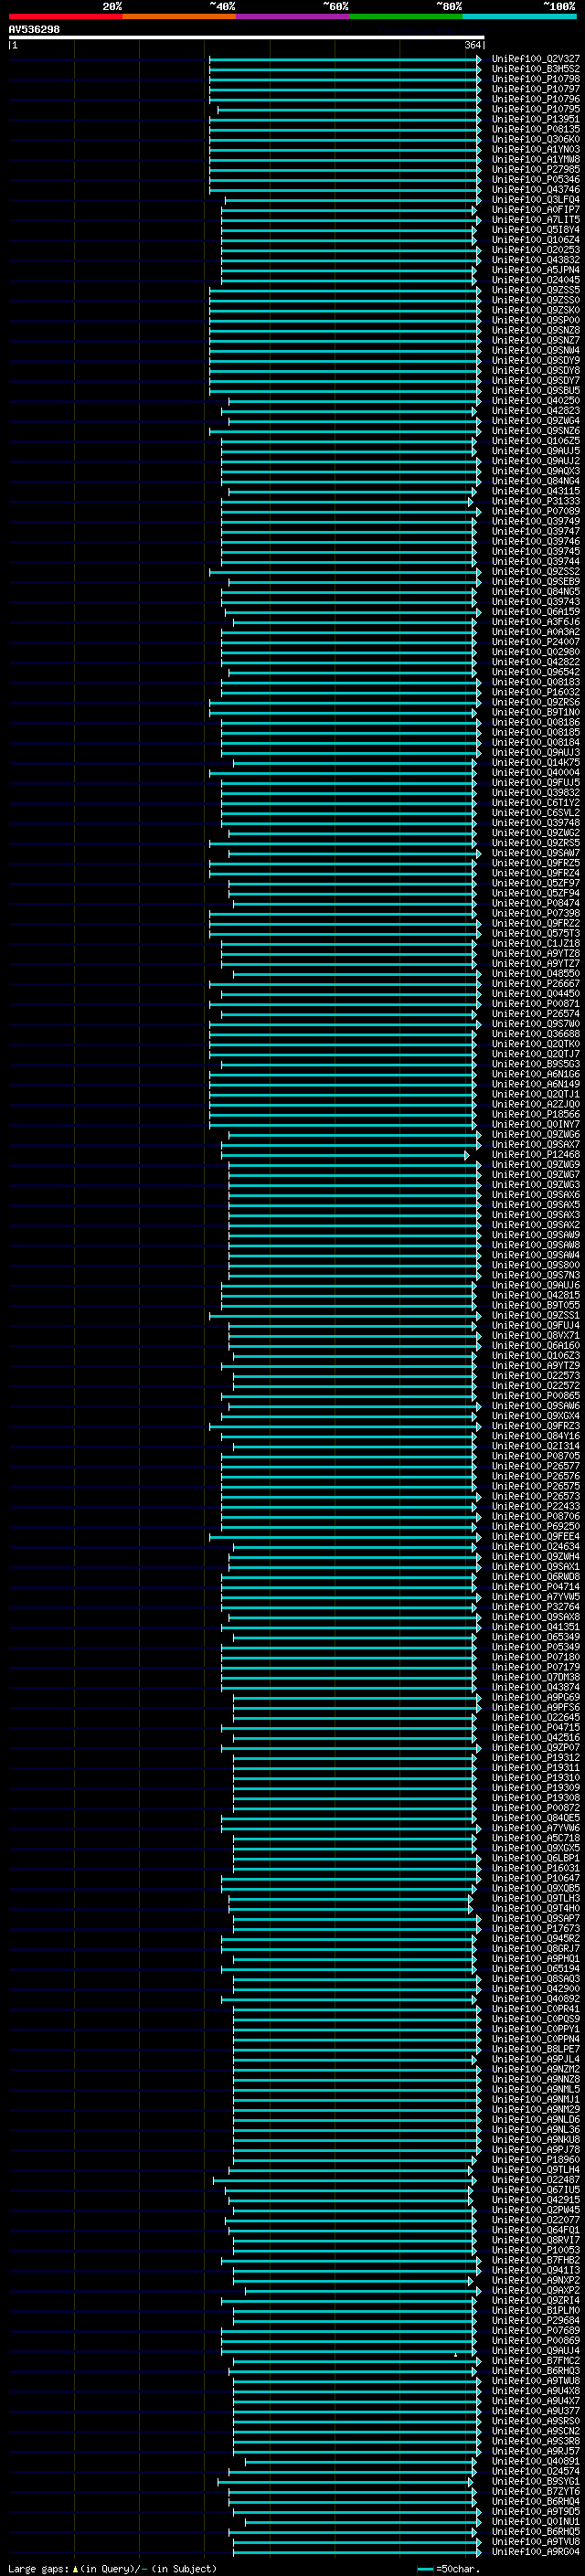Image resolution: width=585 pixels, height=2576 pixels.
Task: Select hit label UniRef100_Q3LFQ4
Action: (x=536, y=200)
